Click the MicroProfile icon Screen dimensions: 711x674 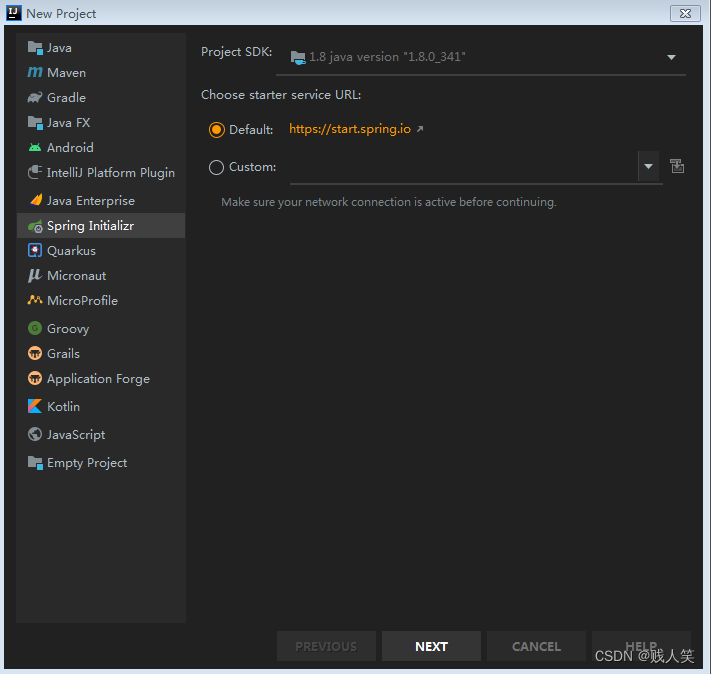point(35,300)
